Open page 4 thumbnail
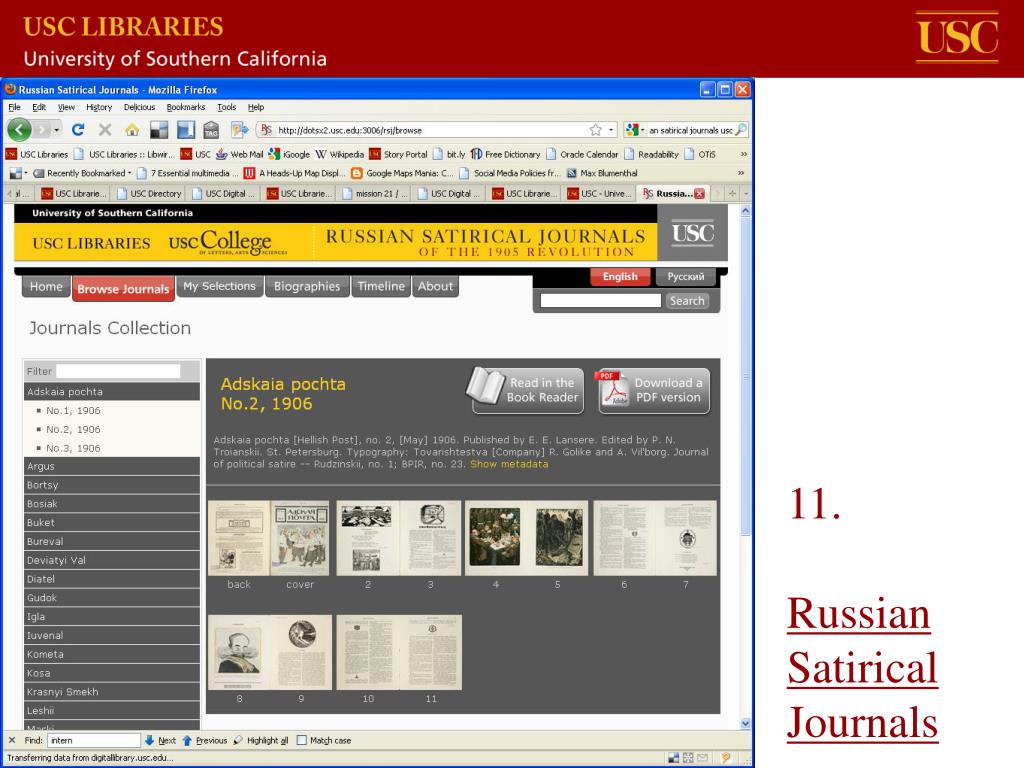Viewport: 1024px width, 768px height. coord(495,537)
